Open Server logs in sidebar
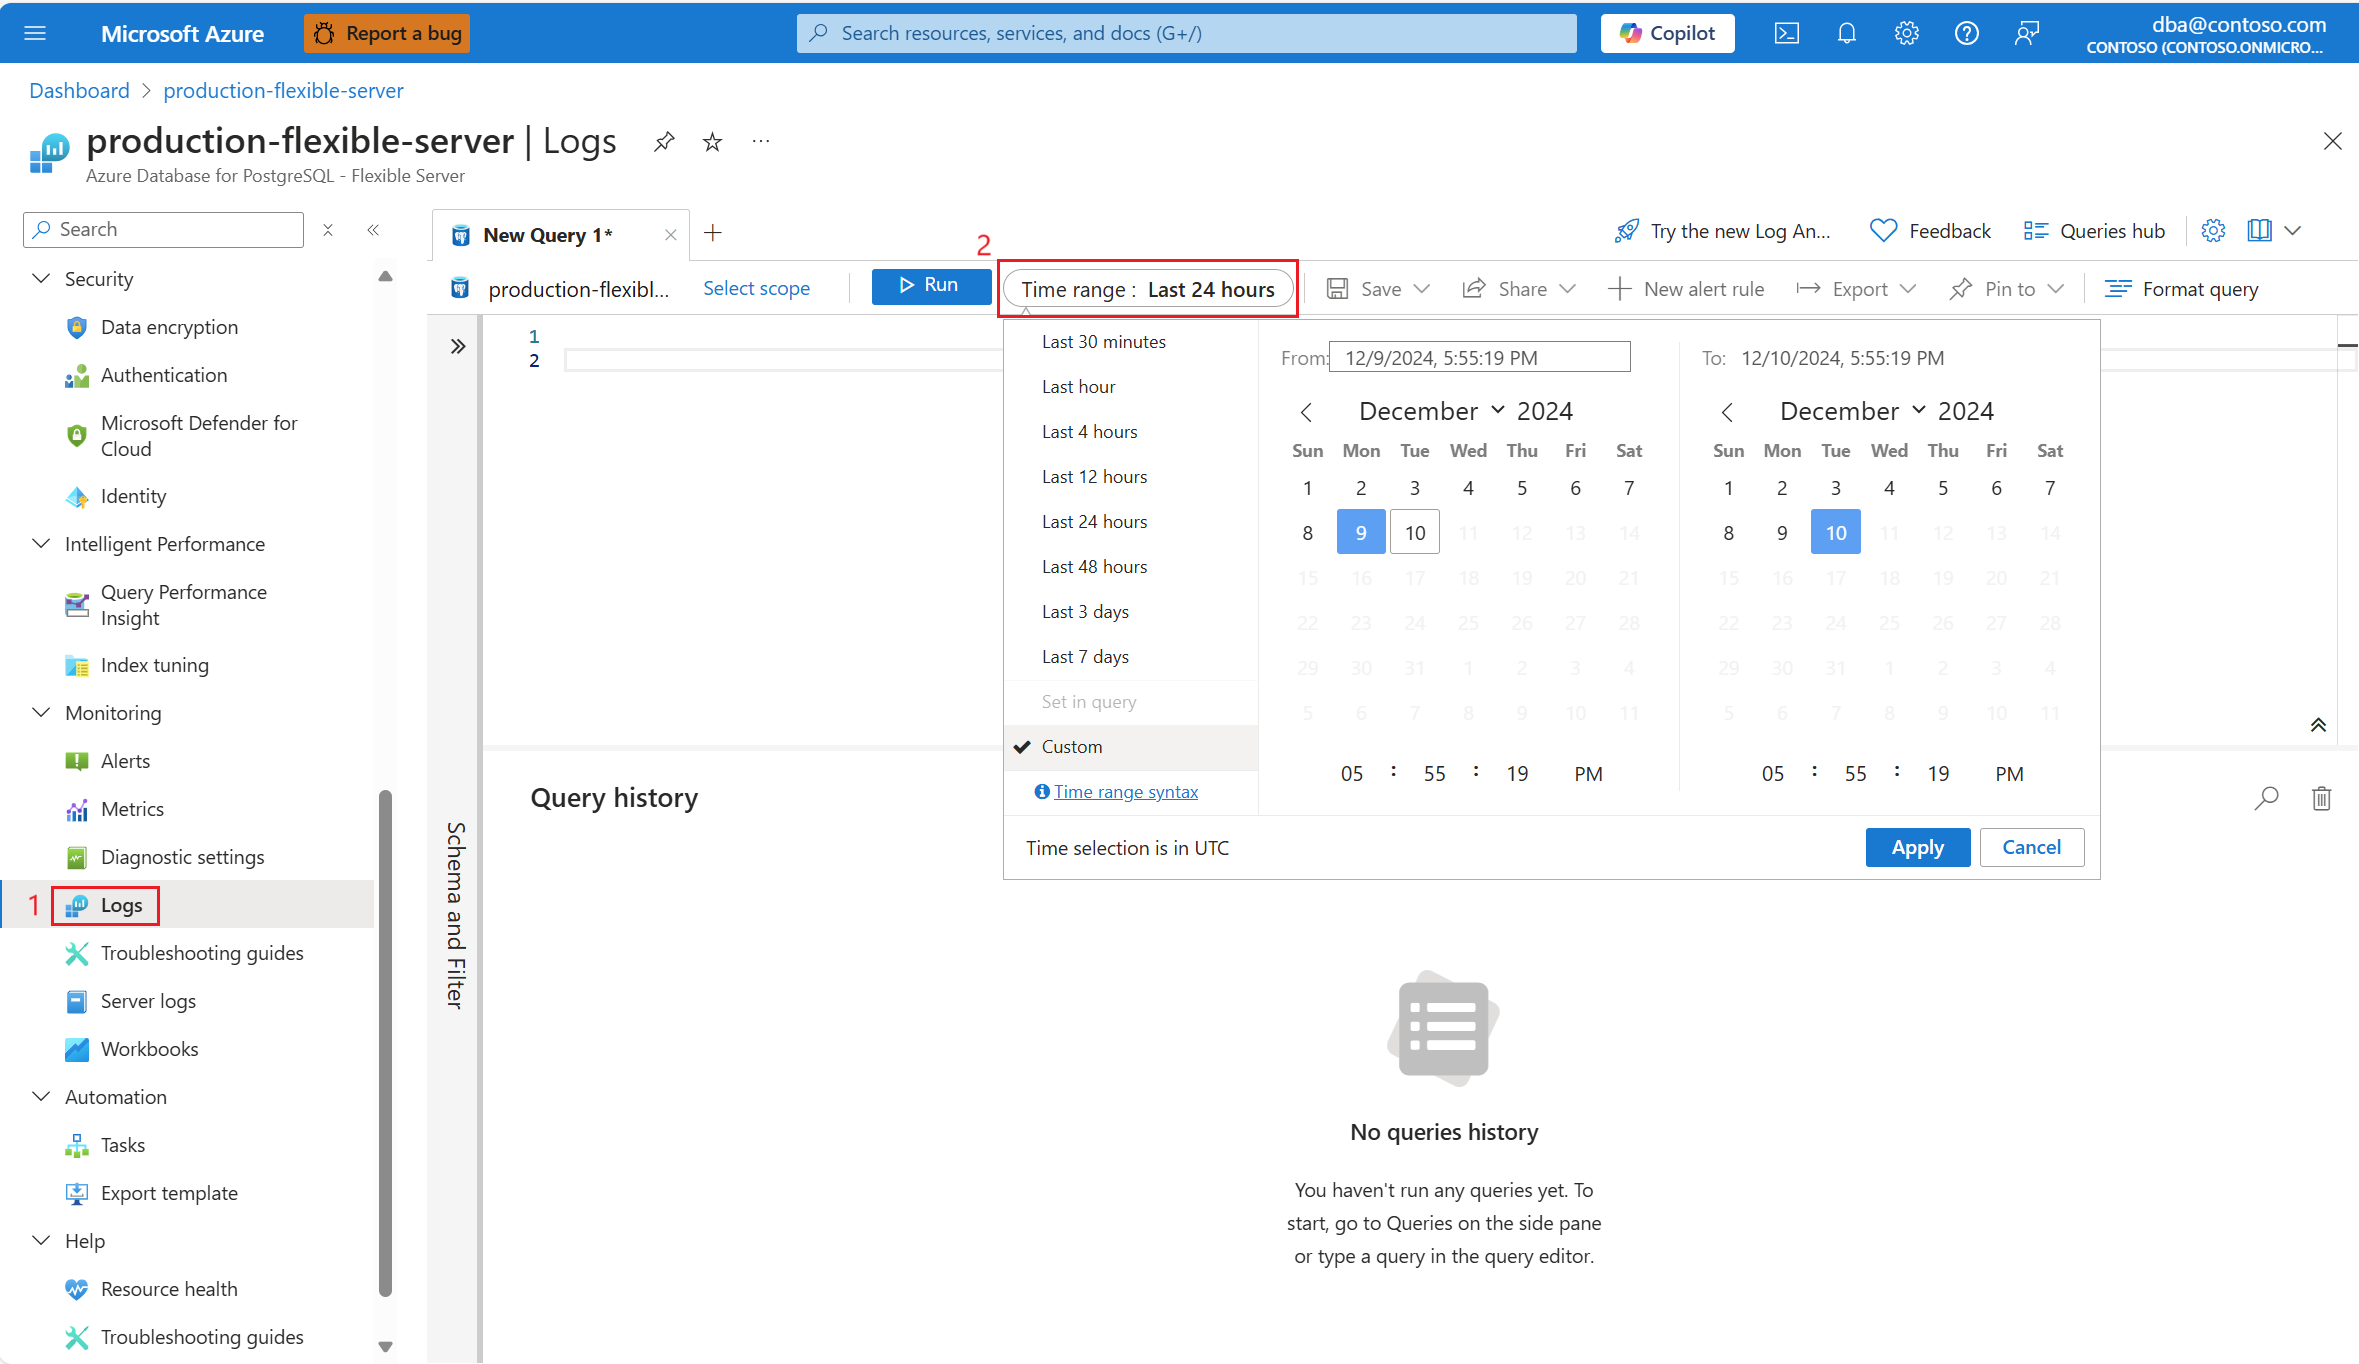Viewport: 2359px width, 1364px height. point(148,1001)
